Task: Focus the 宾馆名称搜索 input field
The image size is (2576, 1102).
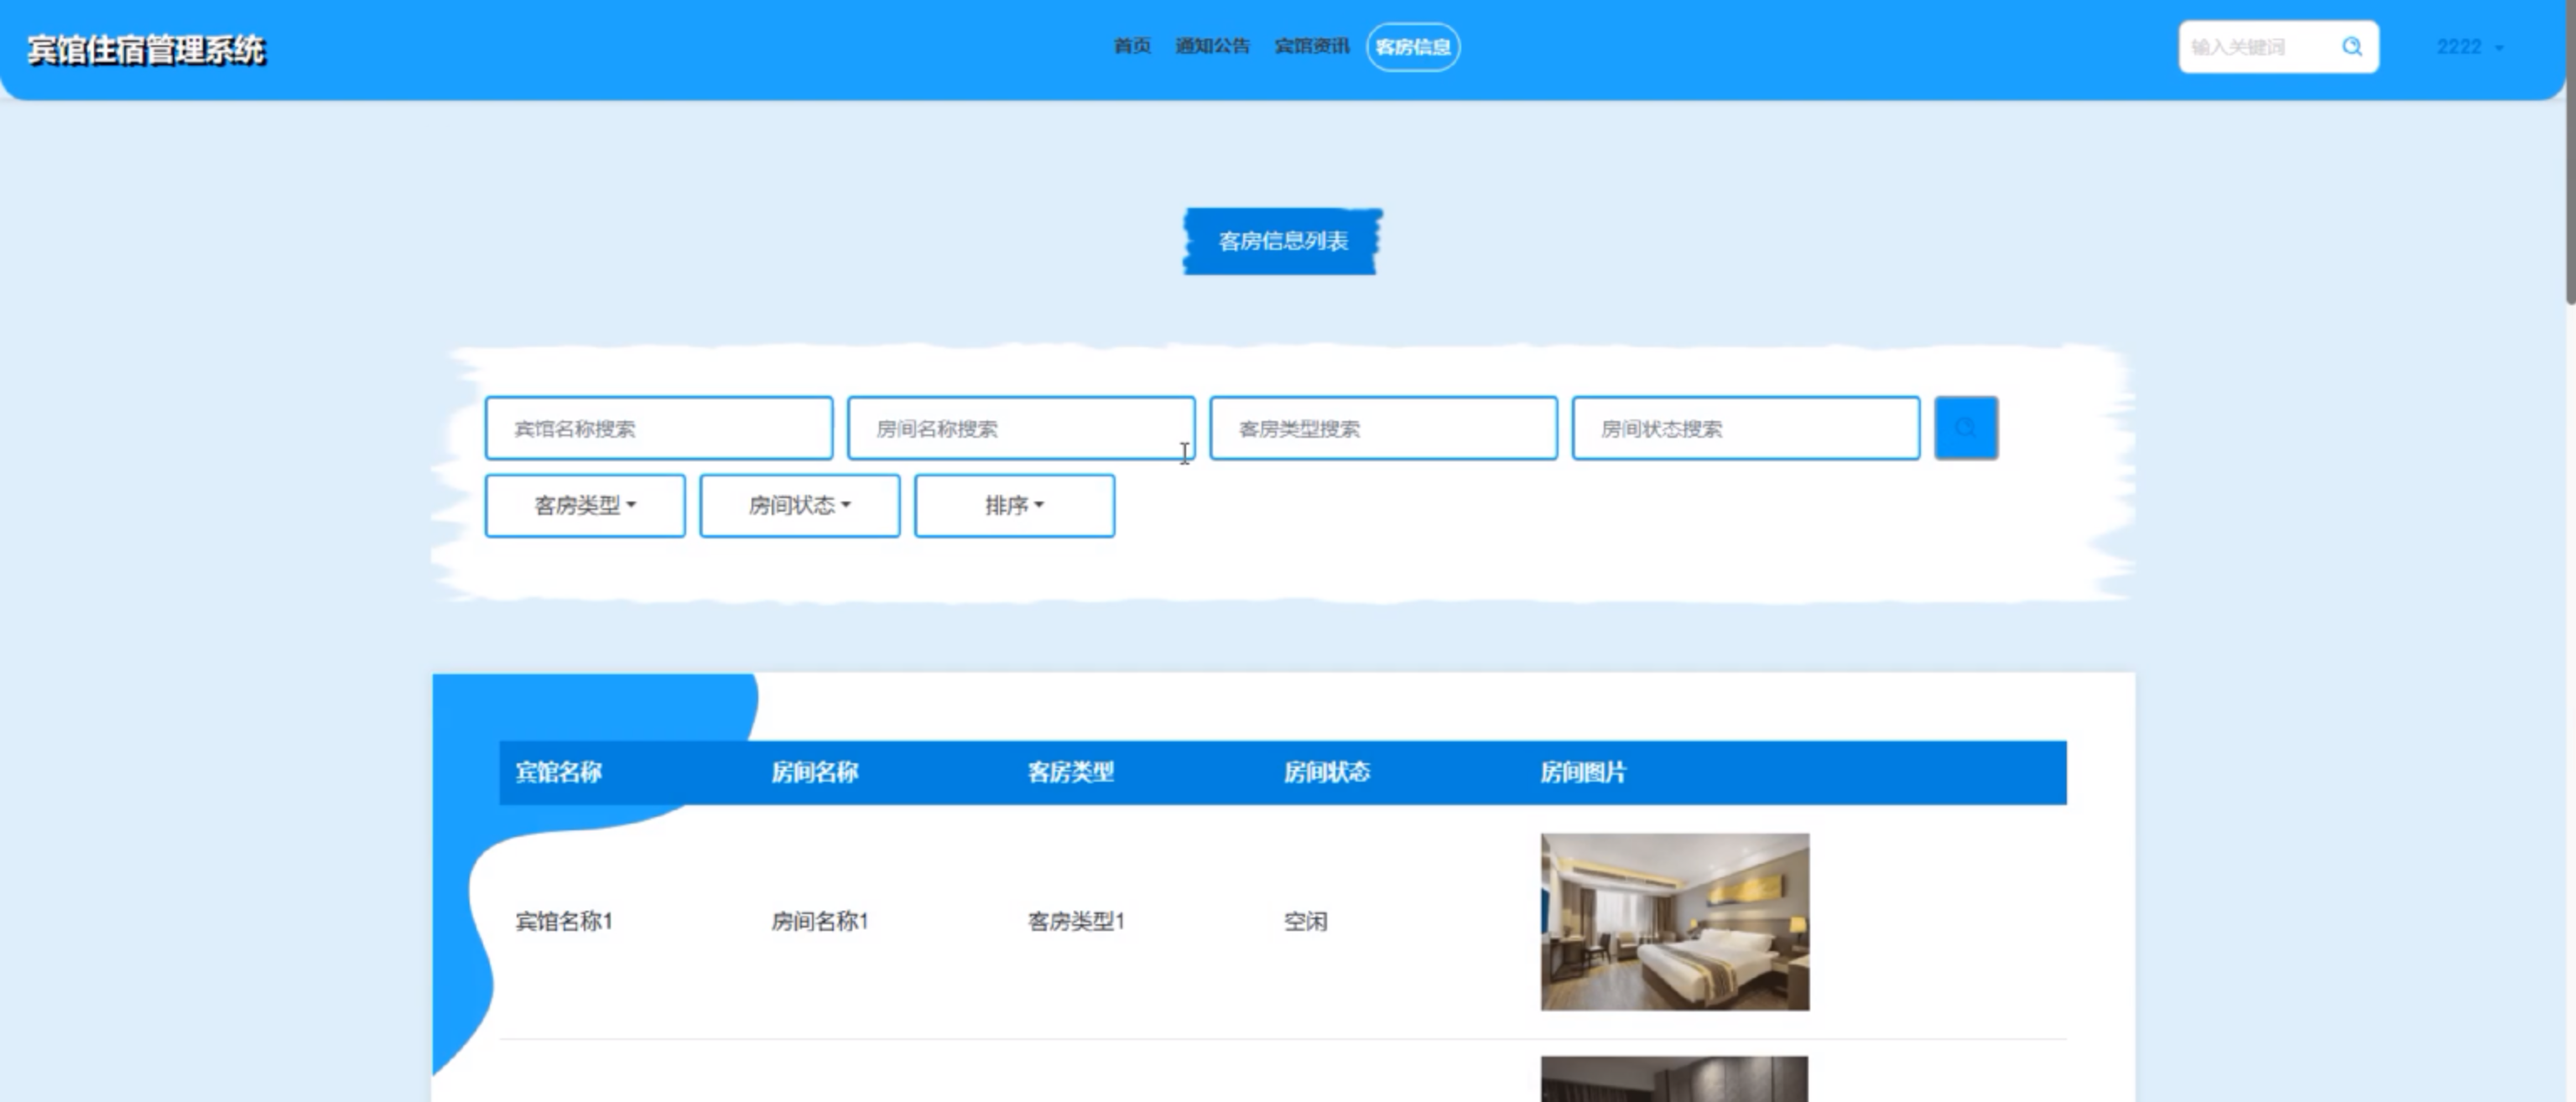Action: (x=658, y=429)
